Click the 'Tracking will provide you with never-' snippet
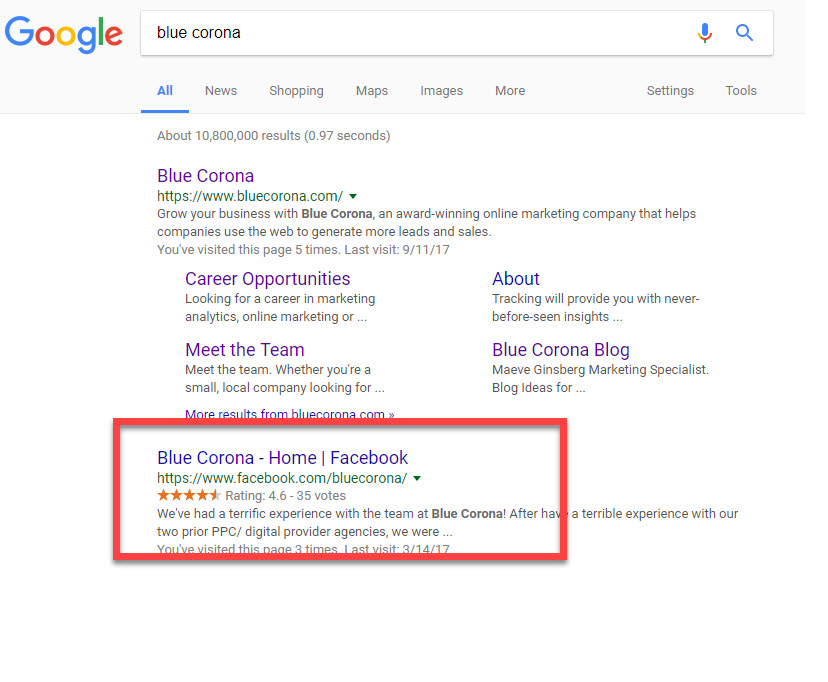The height and width of the screenshot is (682, 828). click(x=596, y=308)
